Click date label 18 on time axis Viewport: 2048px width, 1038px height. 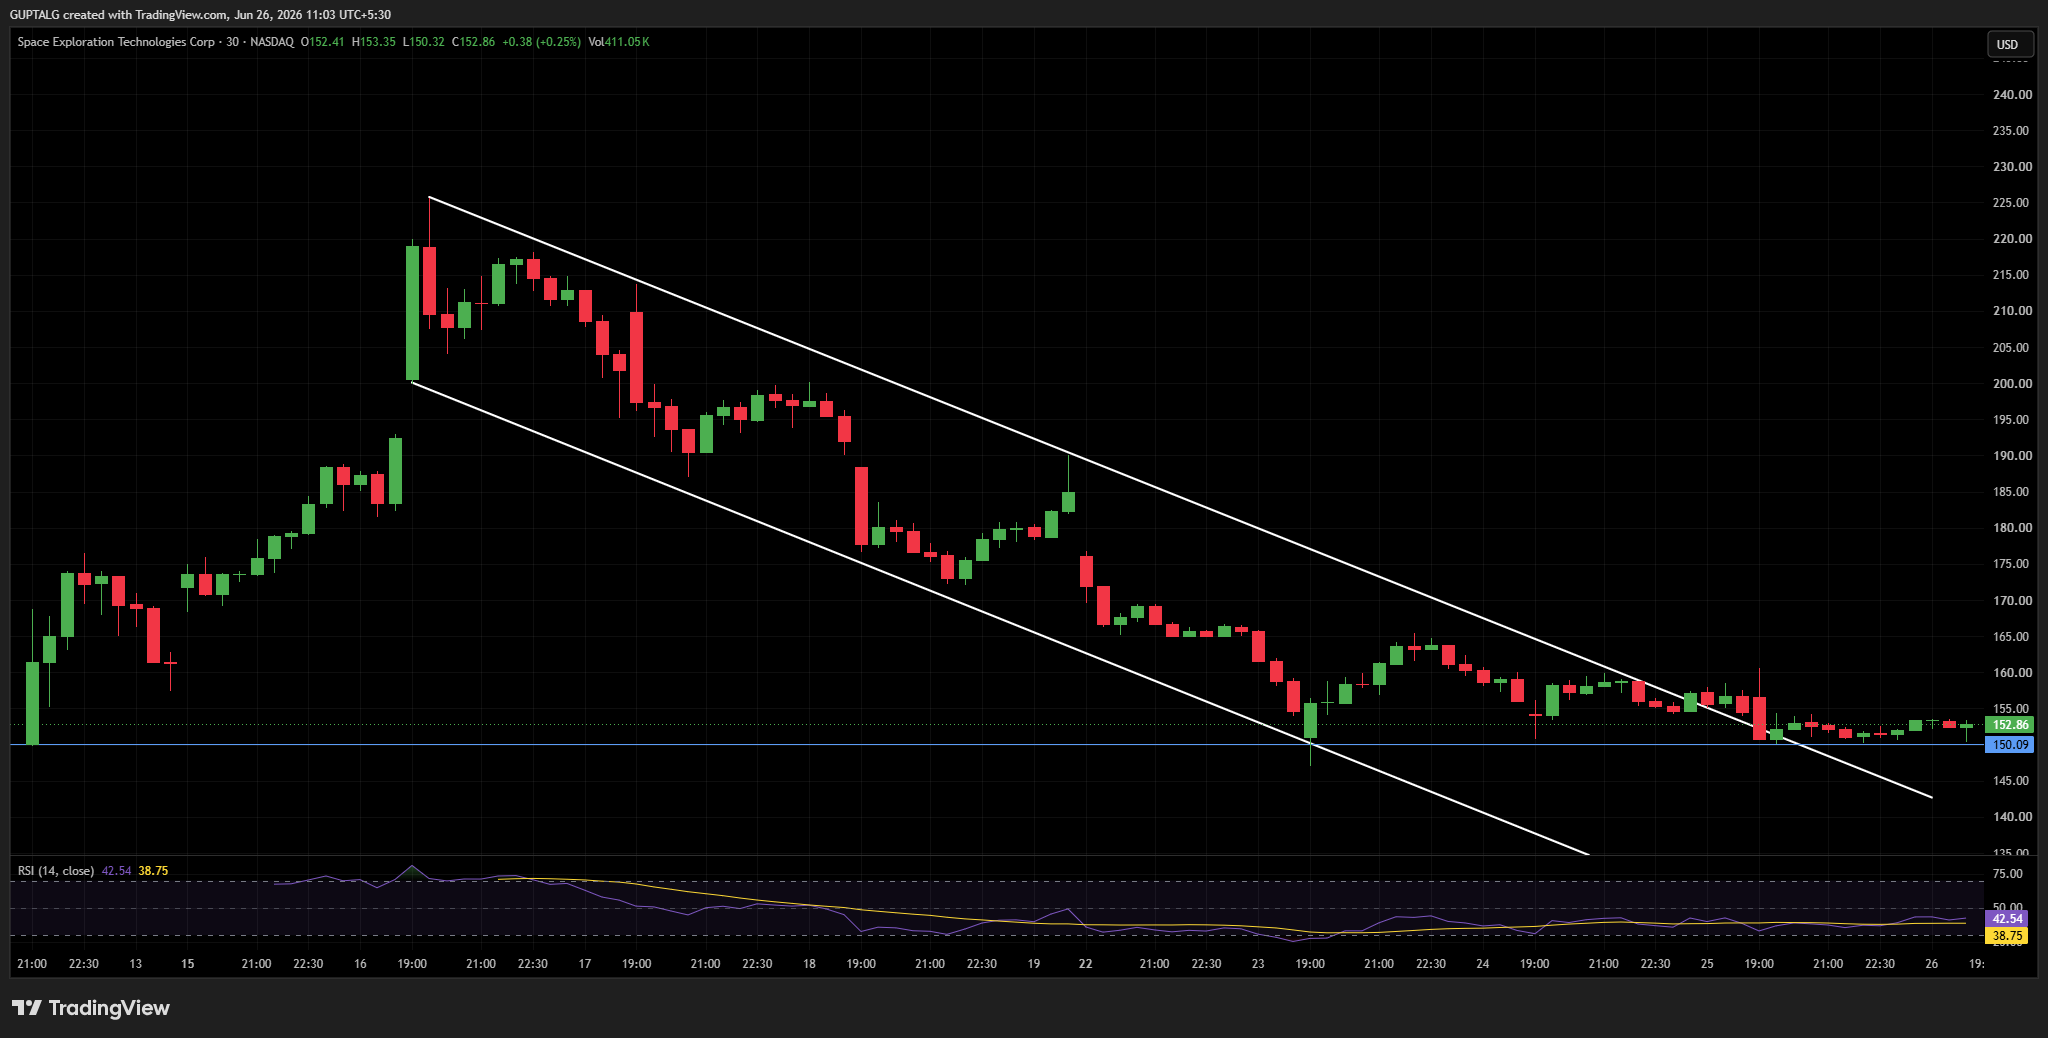pyautogui.click(x=809, y=964)
